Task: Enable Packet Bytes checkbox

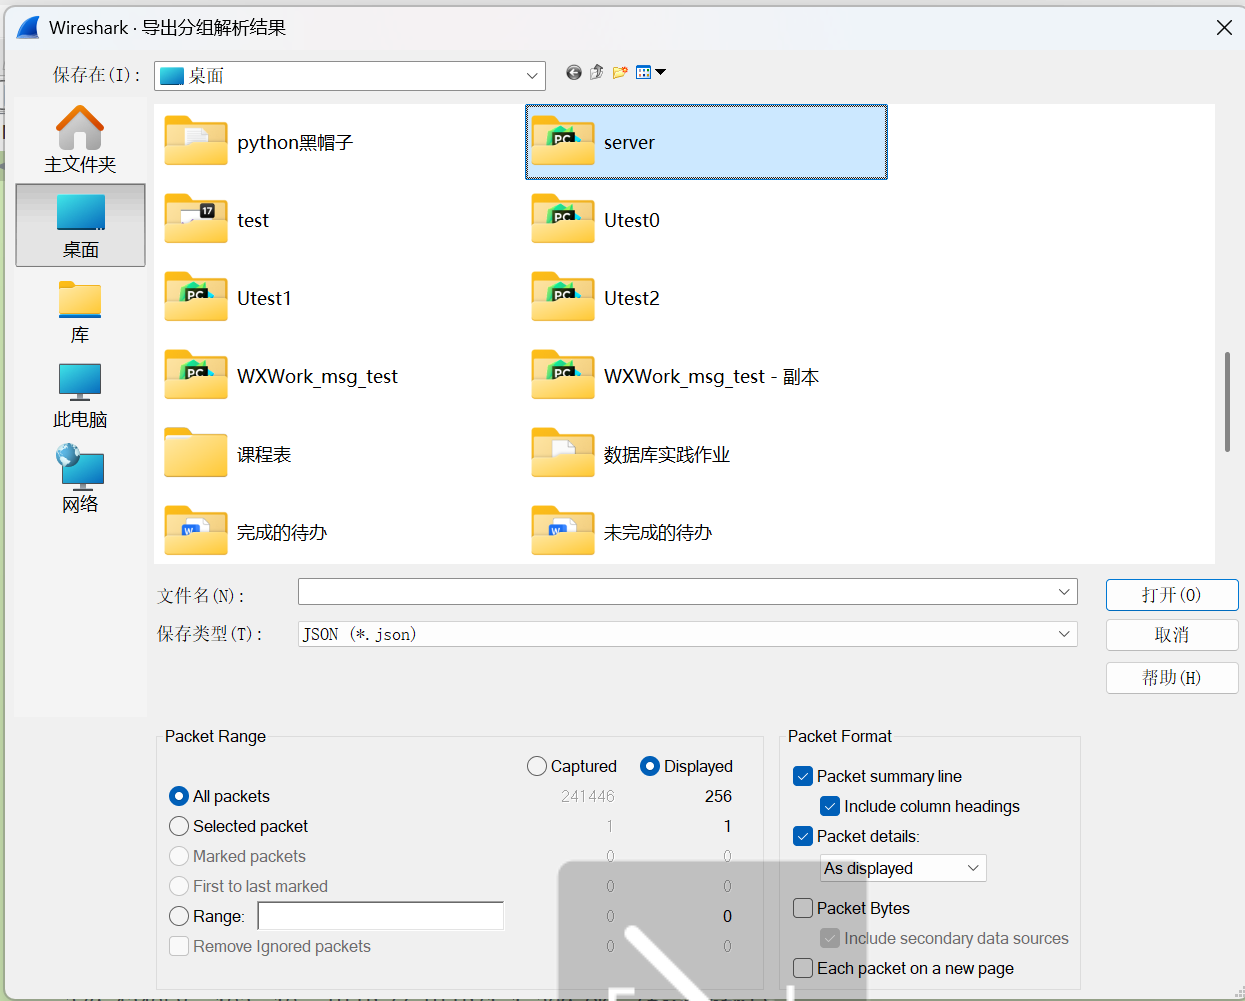Action: pos(803,908)
